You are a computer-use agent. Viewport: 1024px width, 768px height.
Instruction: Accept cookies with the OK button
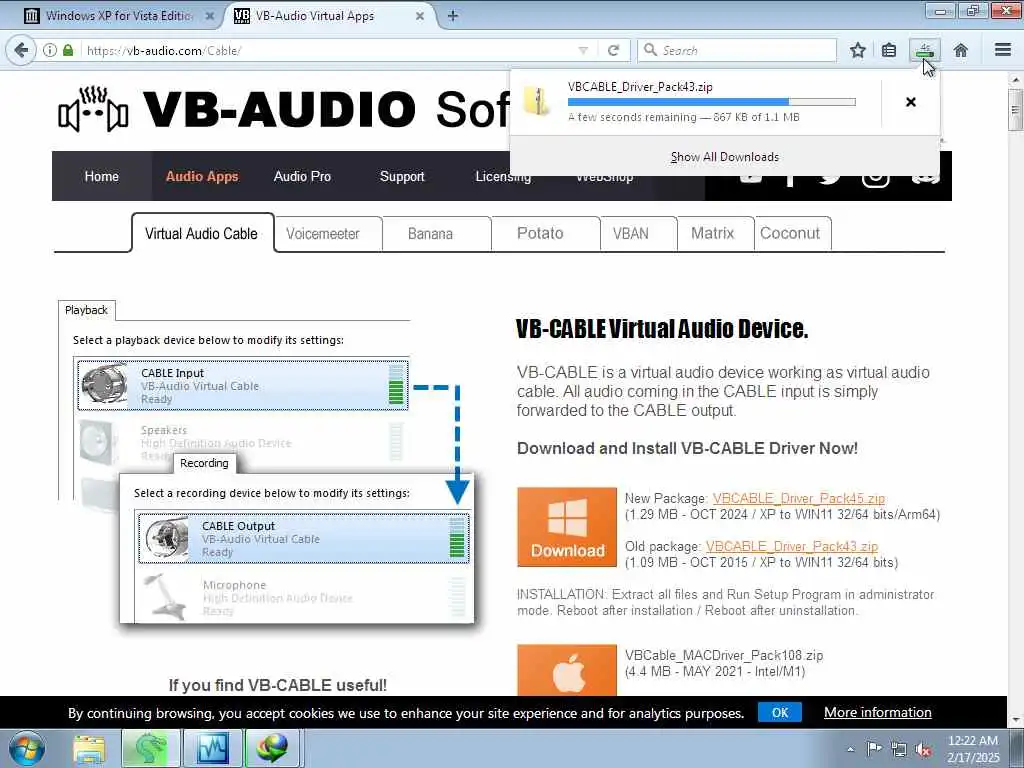tap(780, 712)
